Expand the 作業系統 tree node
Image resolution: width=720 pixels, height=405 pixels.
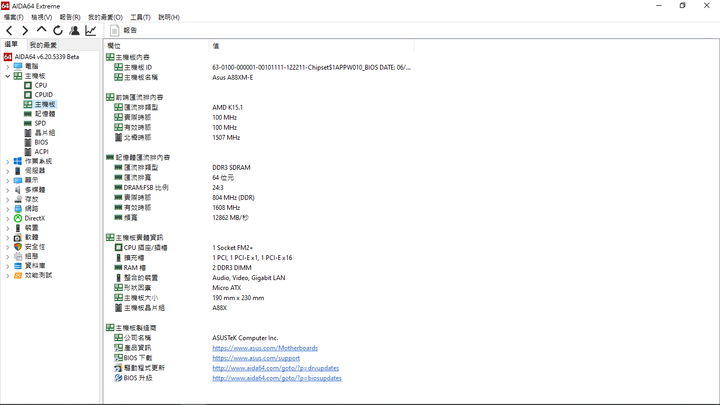[x=7, y=162]
